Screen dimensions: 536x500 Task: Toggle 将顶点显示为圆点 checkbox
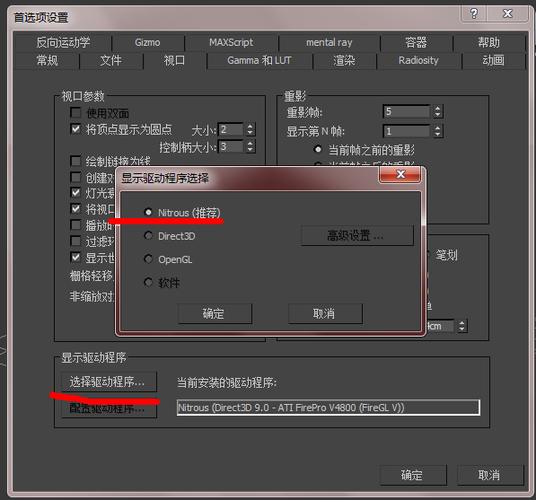(x=75, y=129)
